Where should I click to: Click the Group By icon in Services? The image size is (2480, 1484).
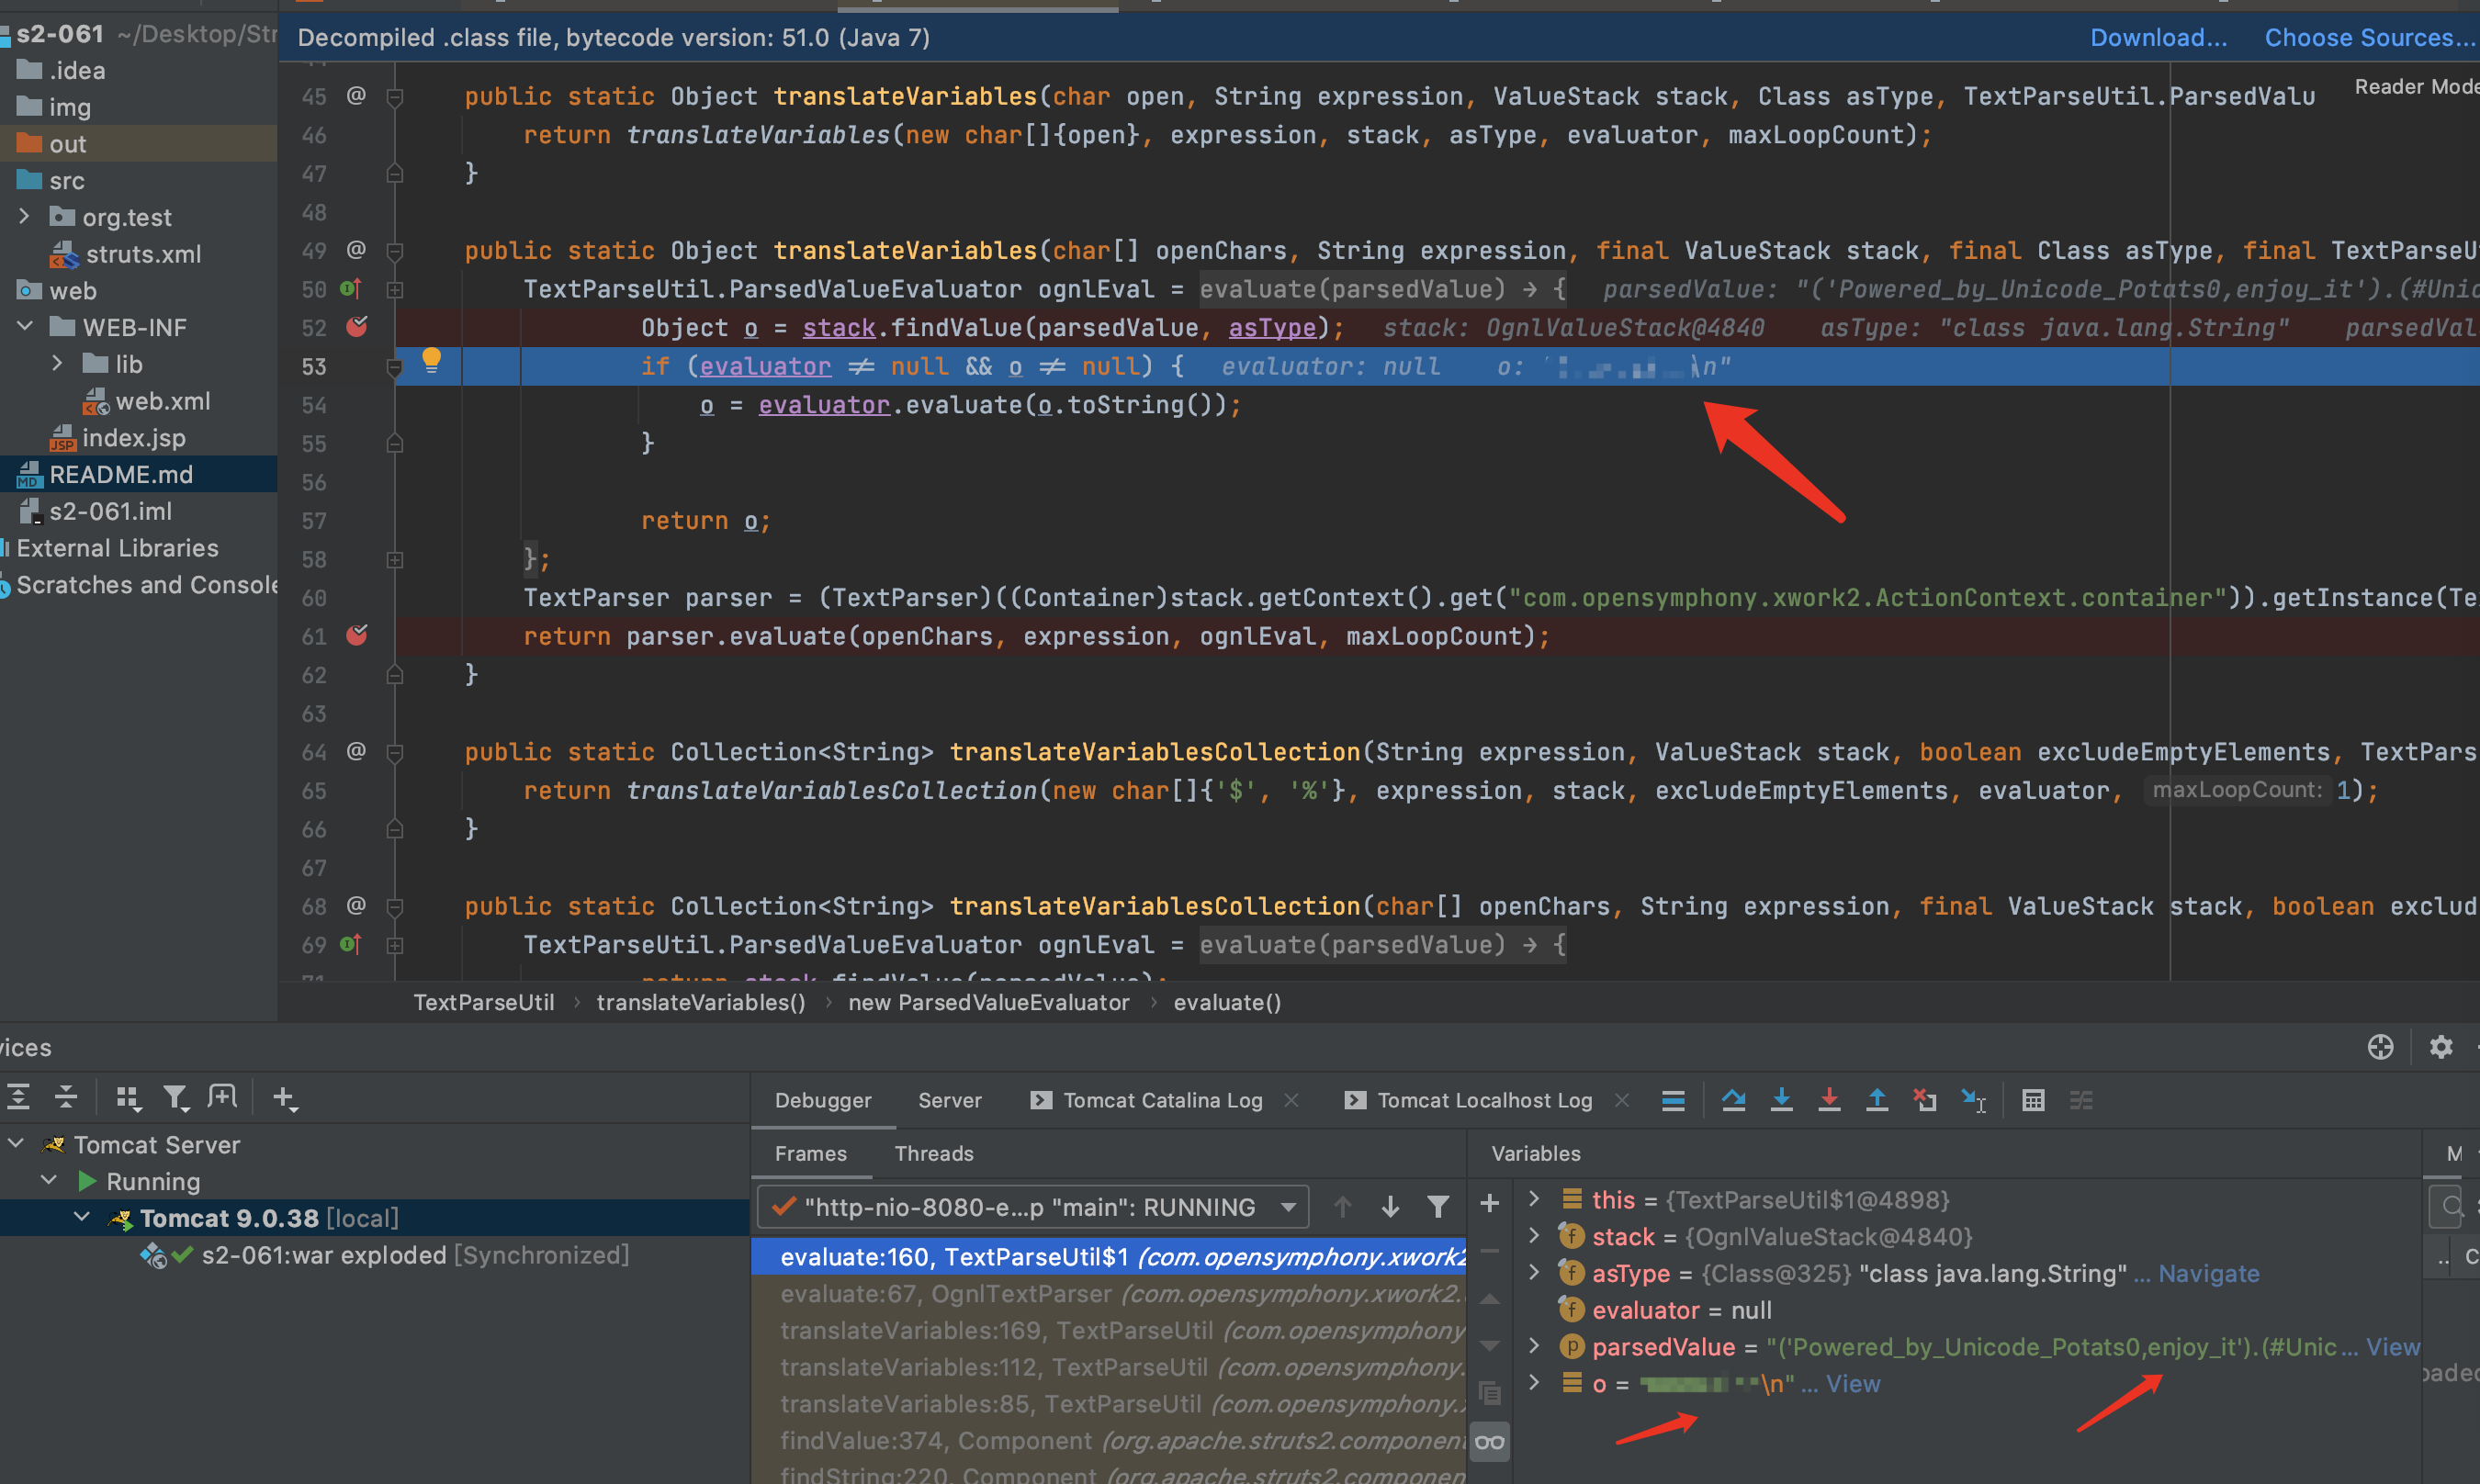click(x=127, y=1097)
